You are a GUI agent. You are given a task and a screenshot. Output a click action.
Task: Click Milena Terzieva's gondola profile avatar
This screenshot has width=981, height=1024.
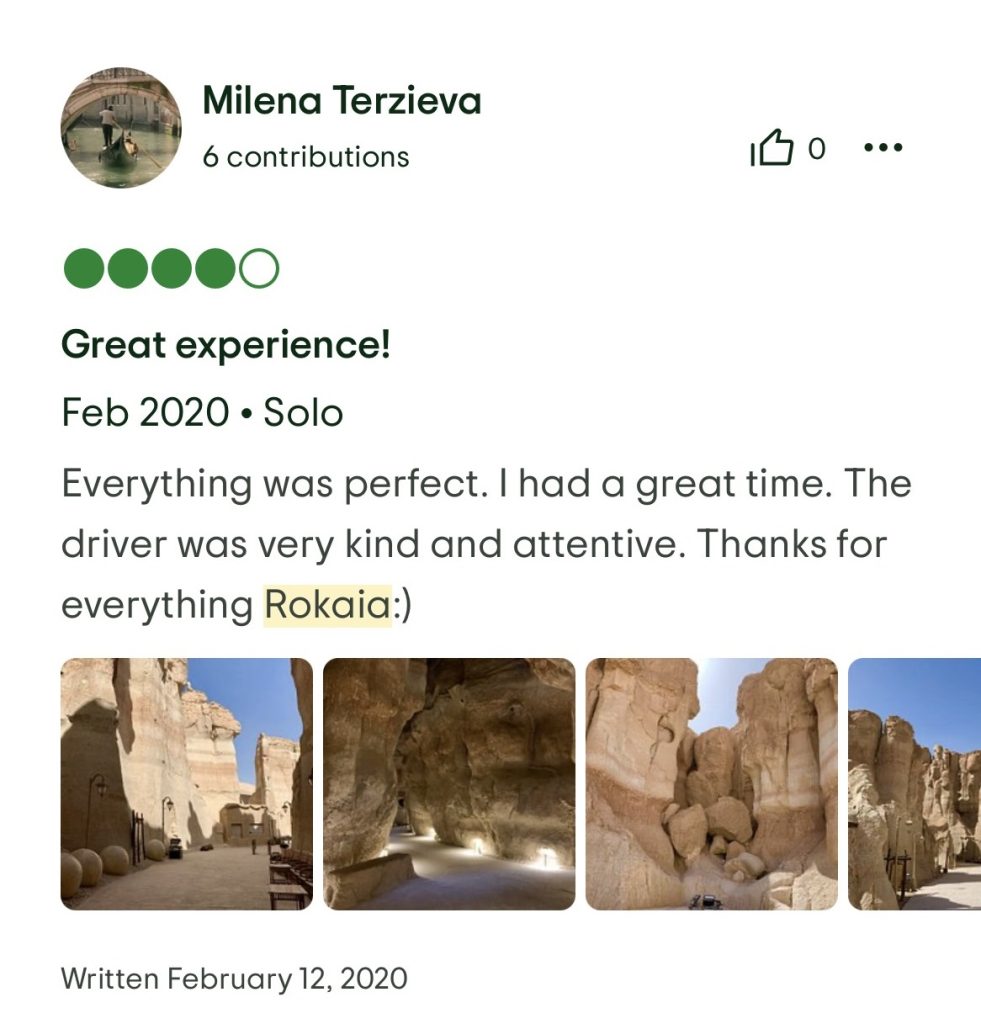click(x=121, y=128)
